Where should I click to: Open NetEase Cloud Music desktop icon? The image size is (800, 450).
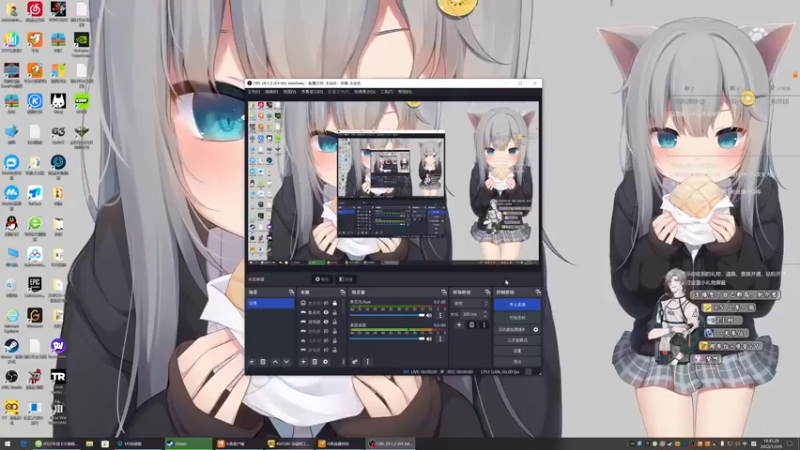[35, 12]
